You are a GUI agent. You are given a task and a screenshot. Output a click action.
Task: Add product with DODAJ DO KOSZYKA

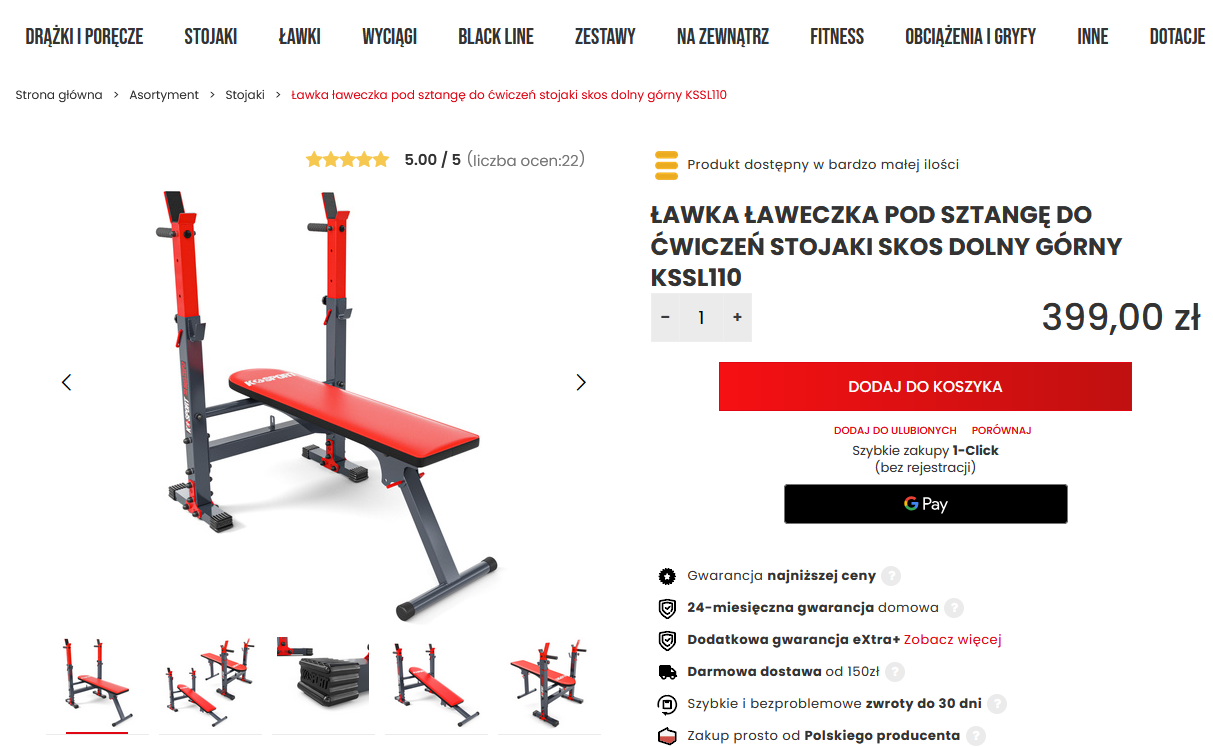click(925, 386)
